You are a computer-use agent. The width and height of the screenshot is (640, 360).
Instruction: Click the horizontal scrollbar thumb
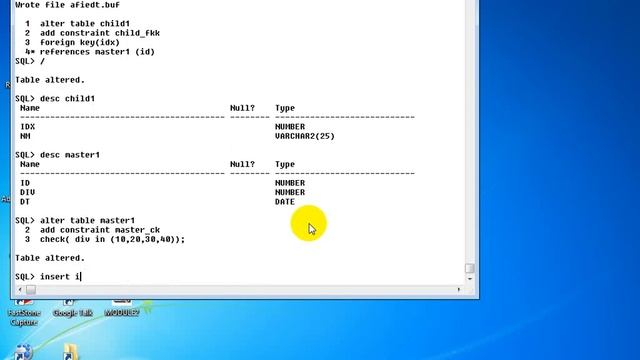[31, 290]
